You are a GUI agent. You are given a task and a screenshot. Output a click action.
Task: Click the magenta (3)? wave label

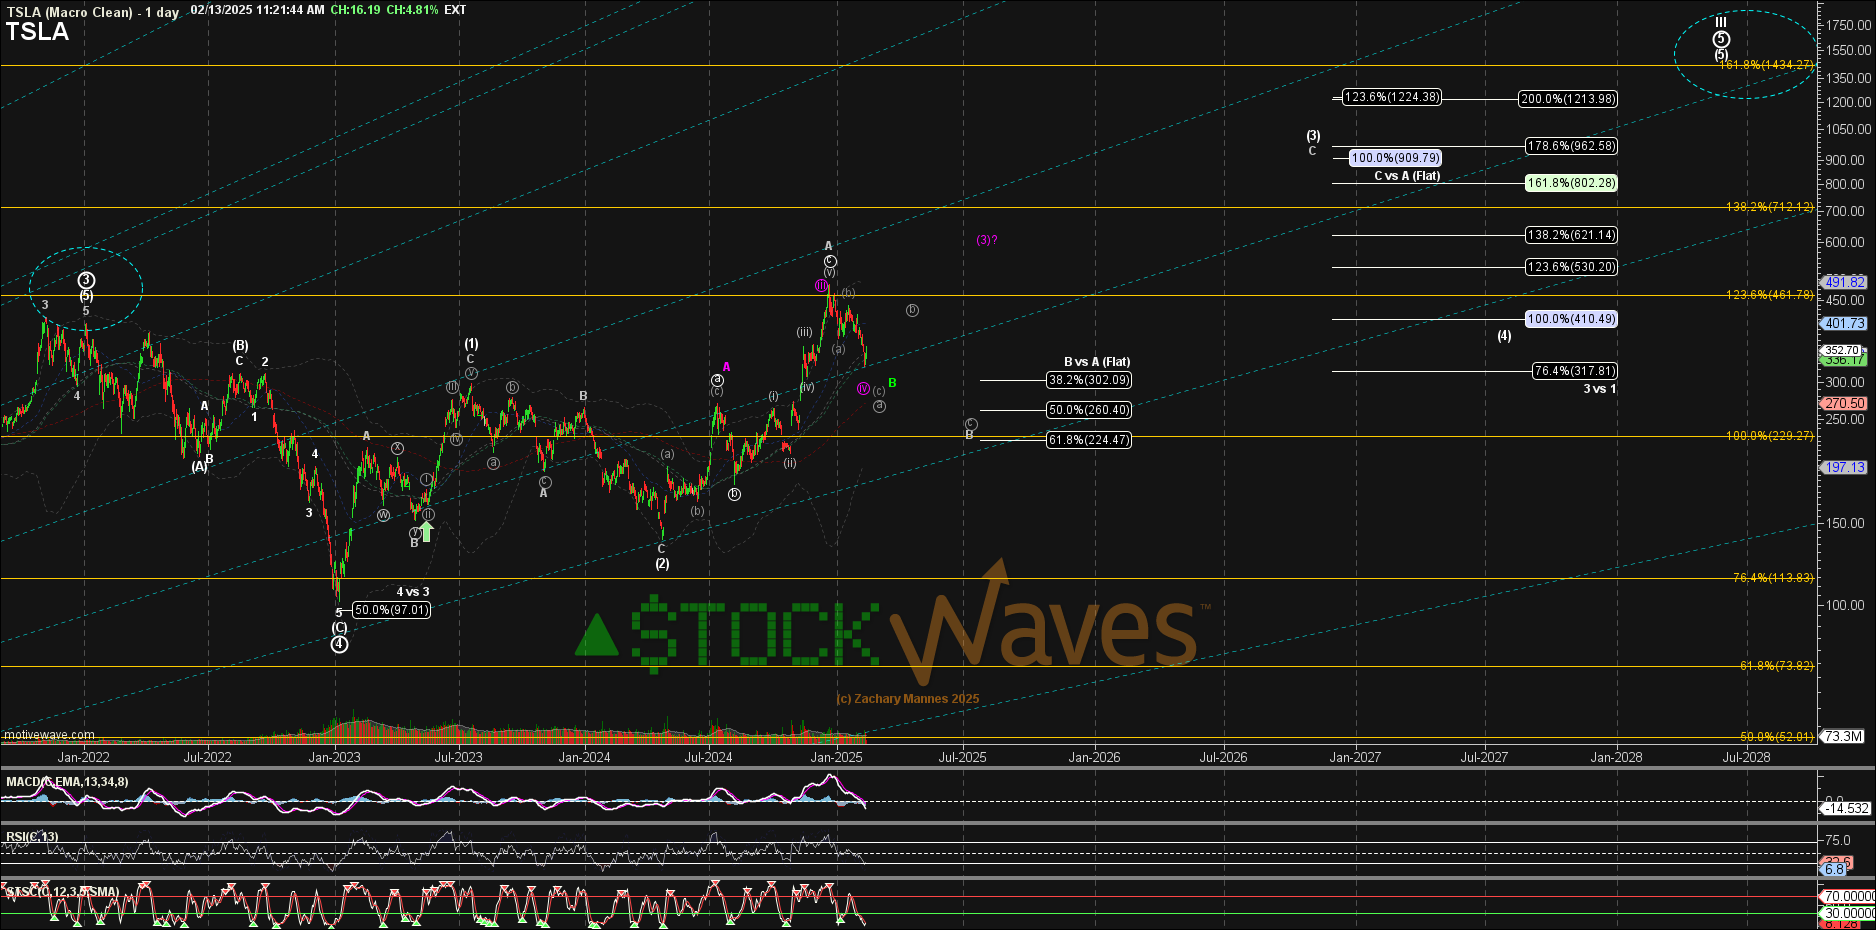coord(987,240)
